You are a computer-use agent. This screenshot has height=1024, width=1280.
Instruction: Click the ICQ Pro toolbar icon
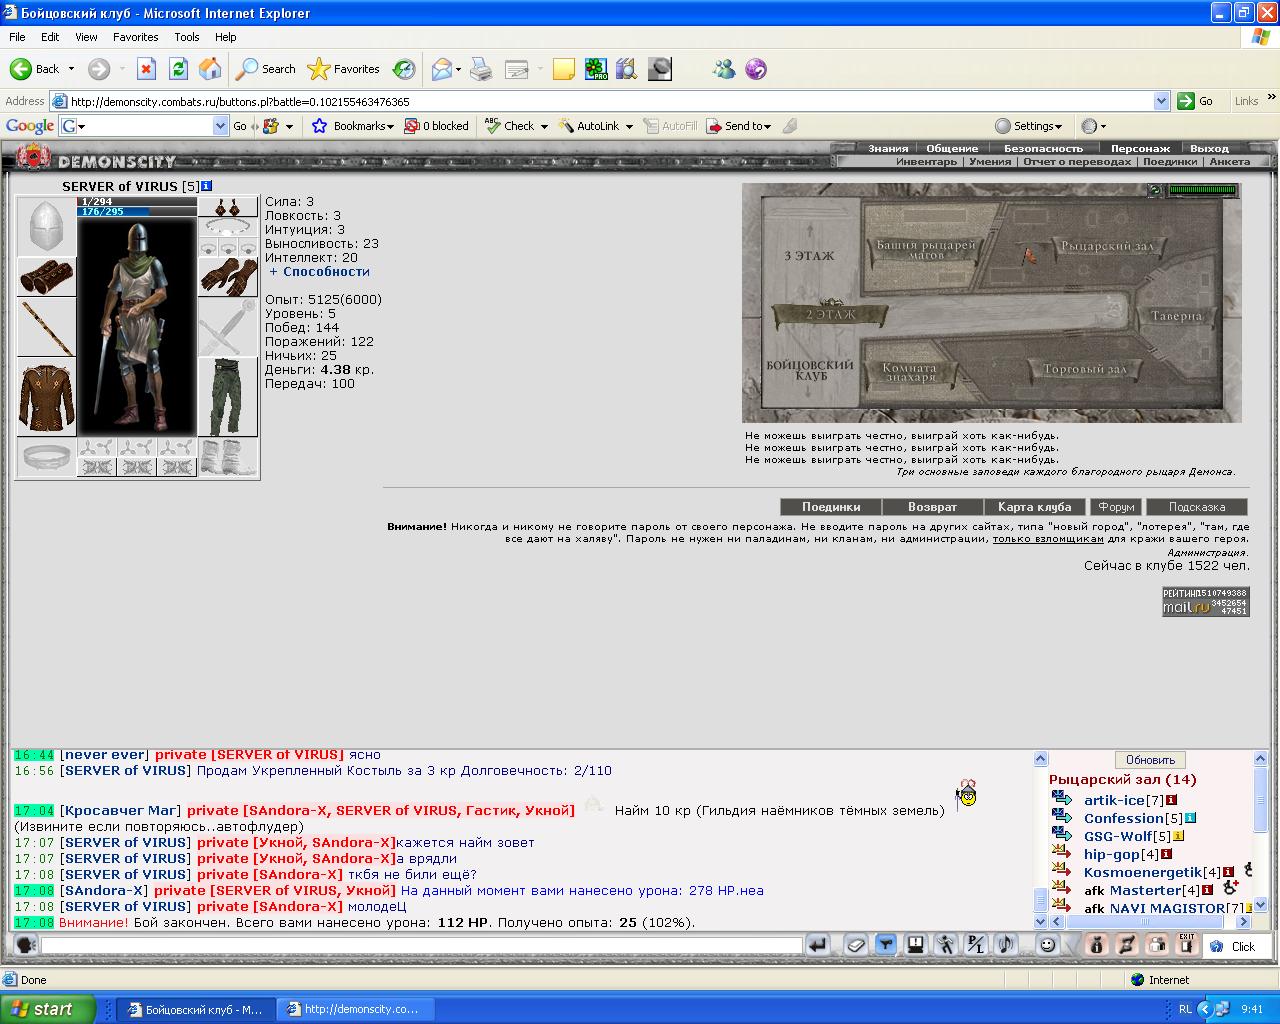click(x=596, y=69)
